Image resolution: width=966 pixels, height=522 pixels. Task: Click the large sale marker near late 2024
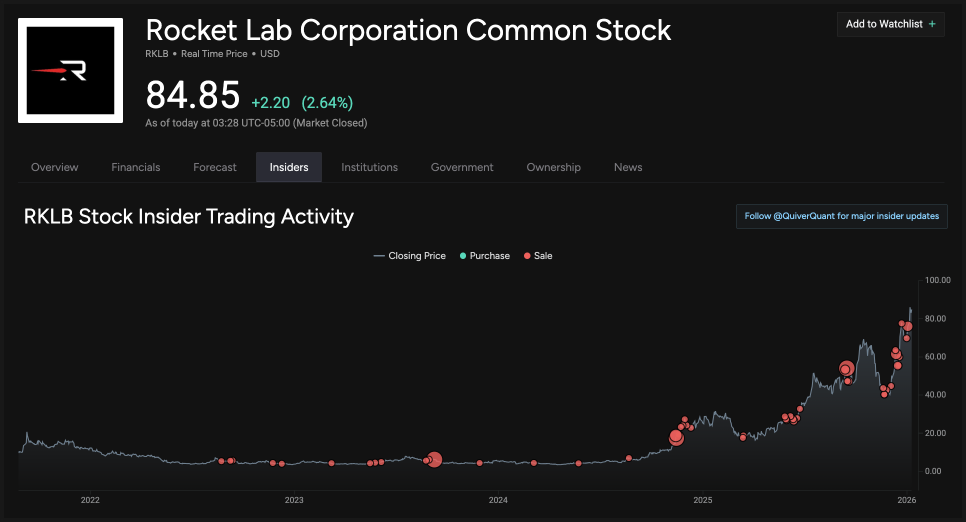pos(676,437)
